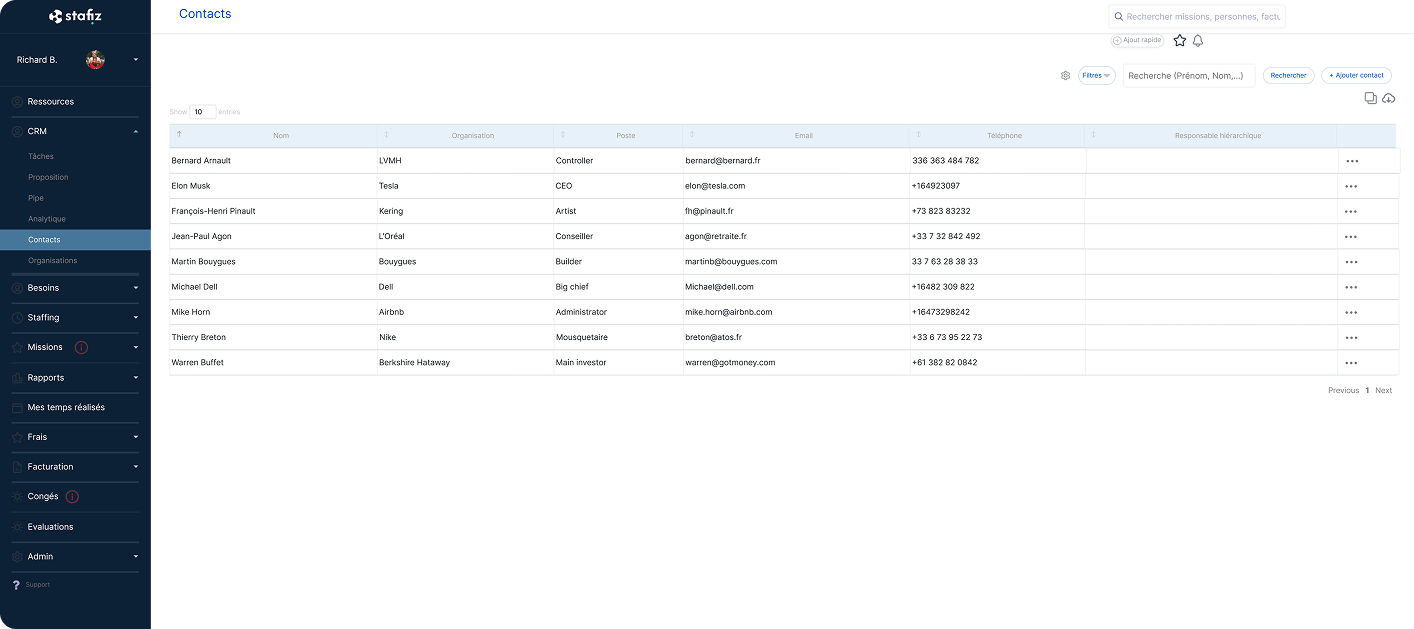
Task: Click the Contacts page title
Action: 205,14
